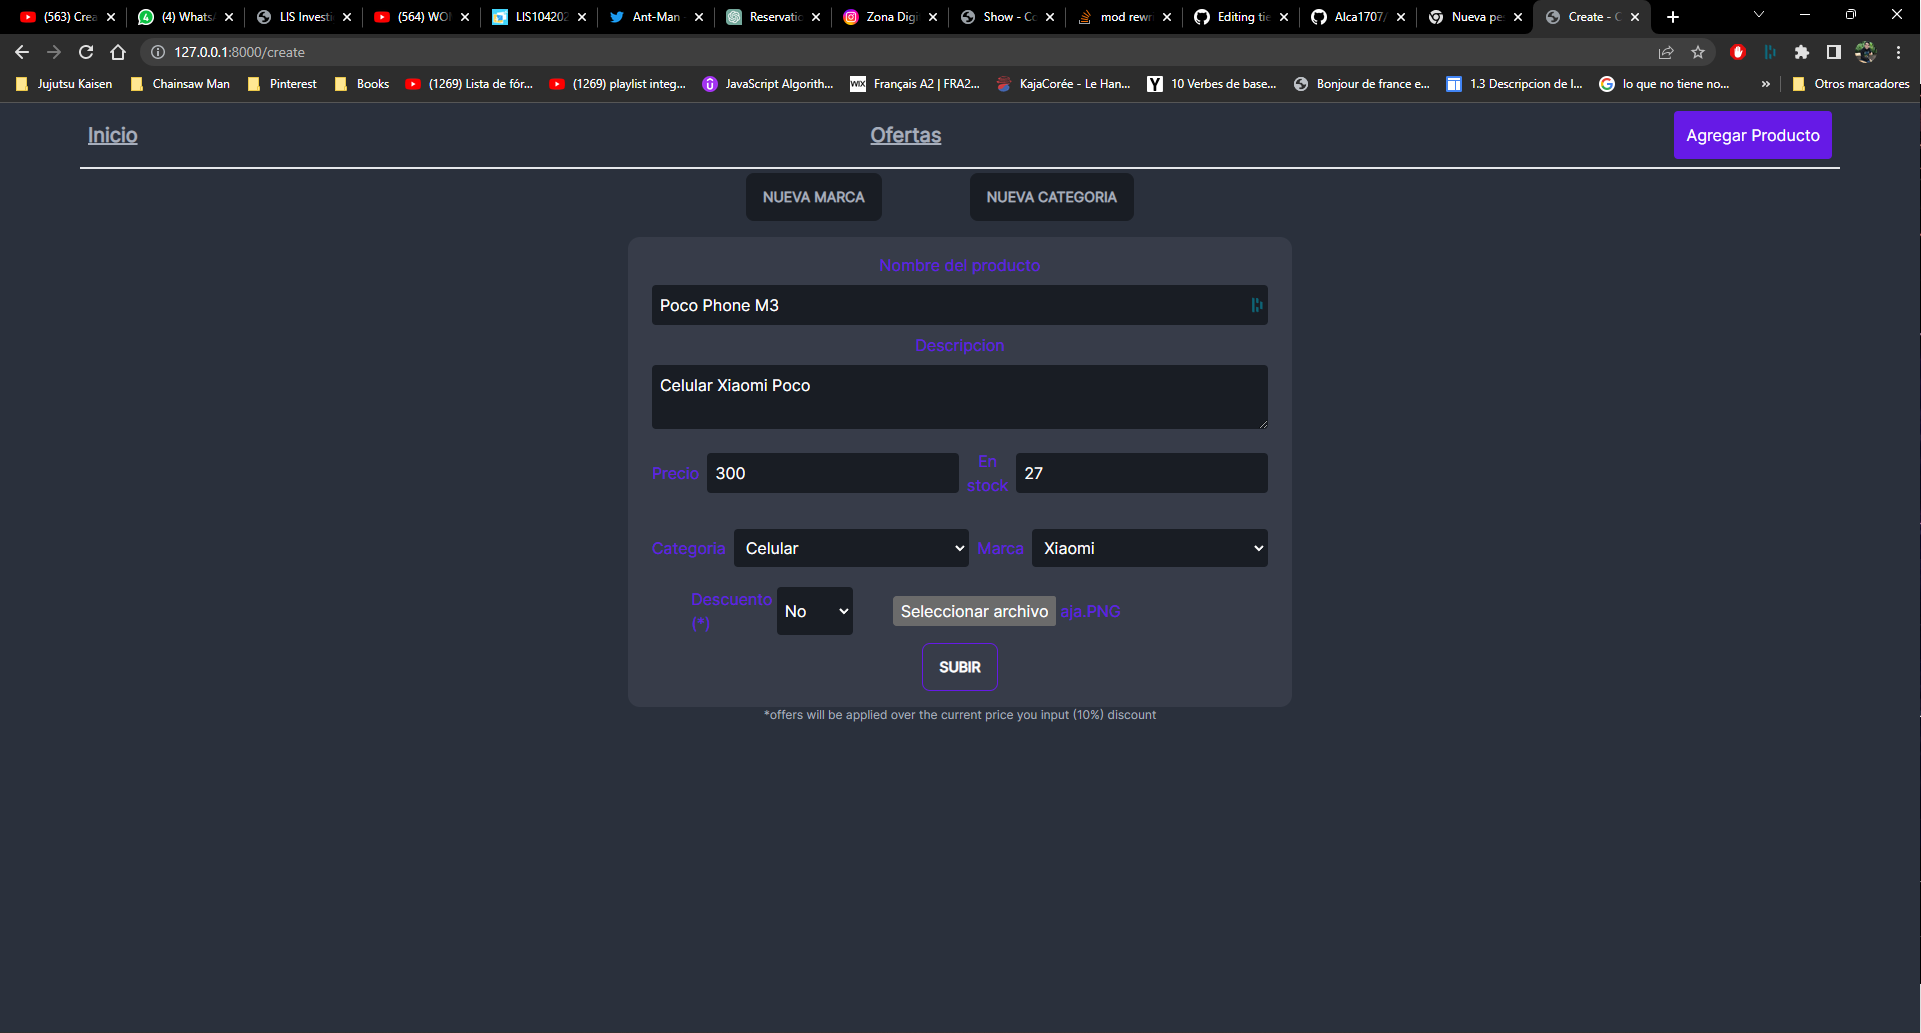
Task: Open the Descuento dropdown showing No
Action: click(814, 611)
